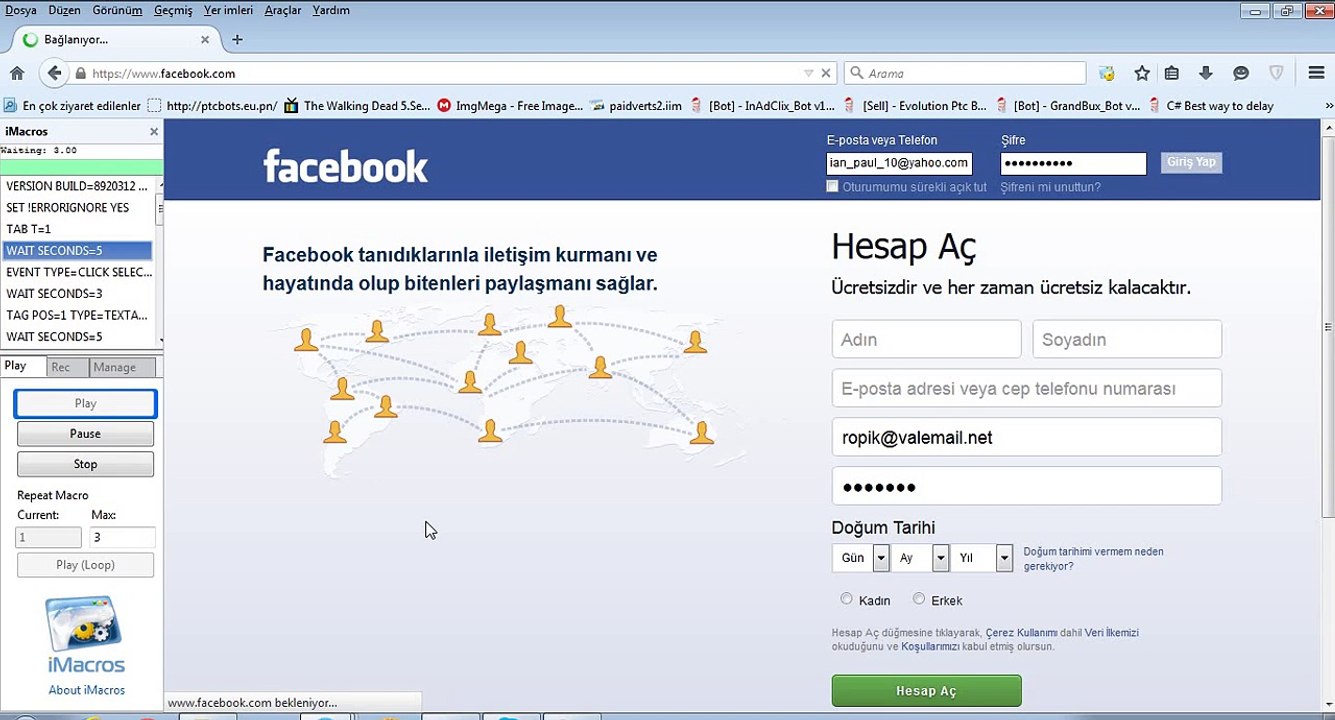Click the Firefox home icon
The image size is (1335, 720).
point(16,73)
